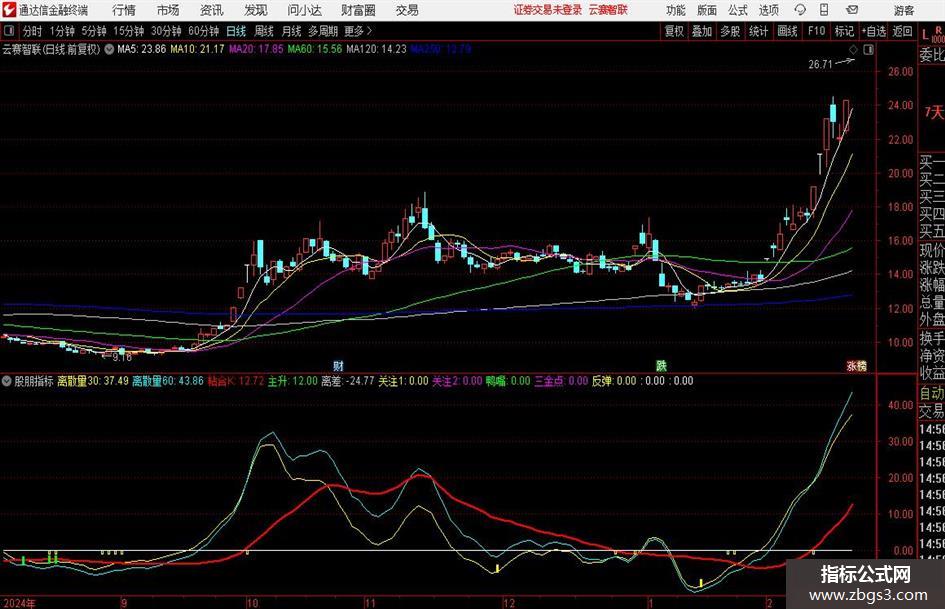
Task: Click the 26.71 high price label
Action: pos(820,65)
